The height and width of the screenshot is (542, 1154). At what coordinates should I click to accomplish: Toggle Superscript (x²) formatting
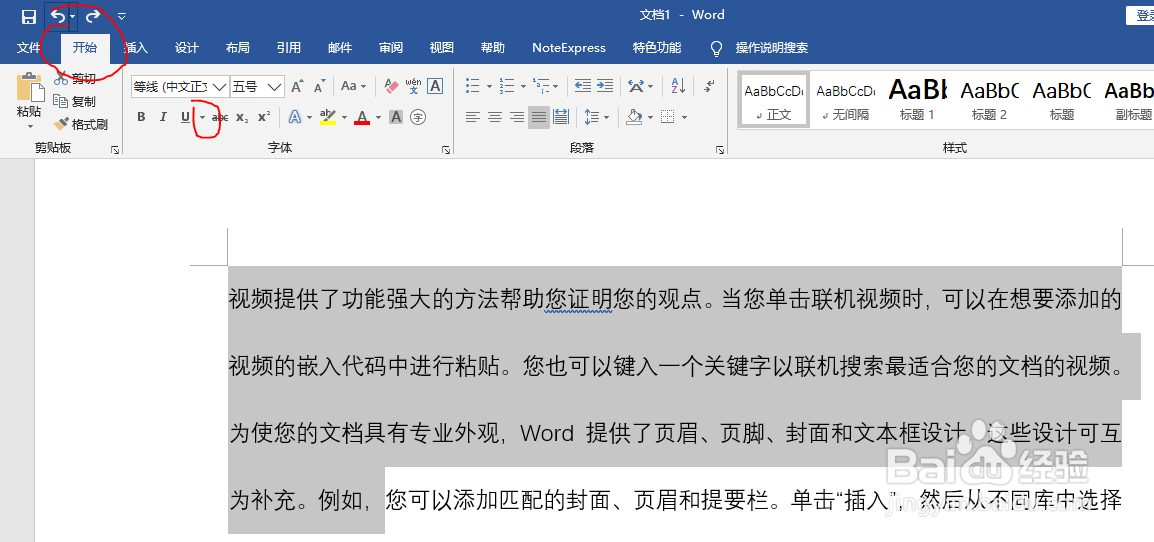[263, 117]
